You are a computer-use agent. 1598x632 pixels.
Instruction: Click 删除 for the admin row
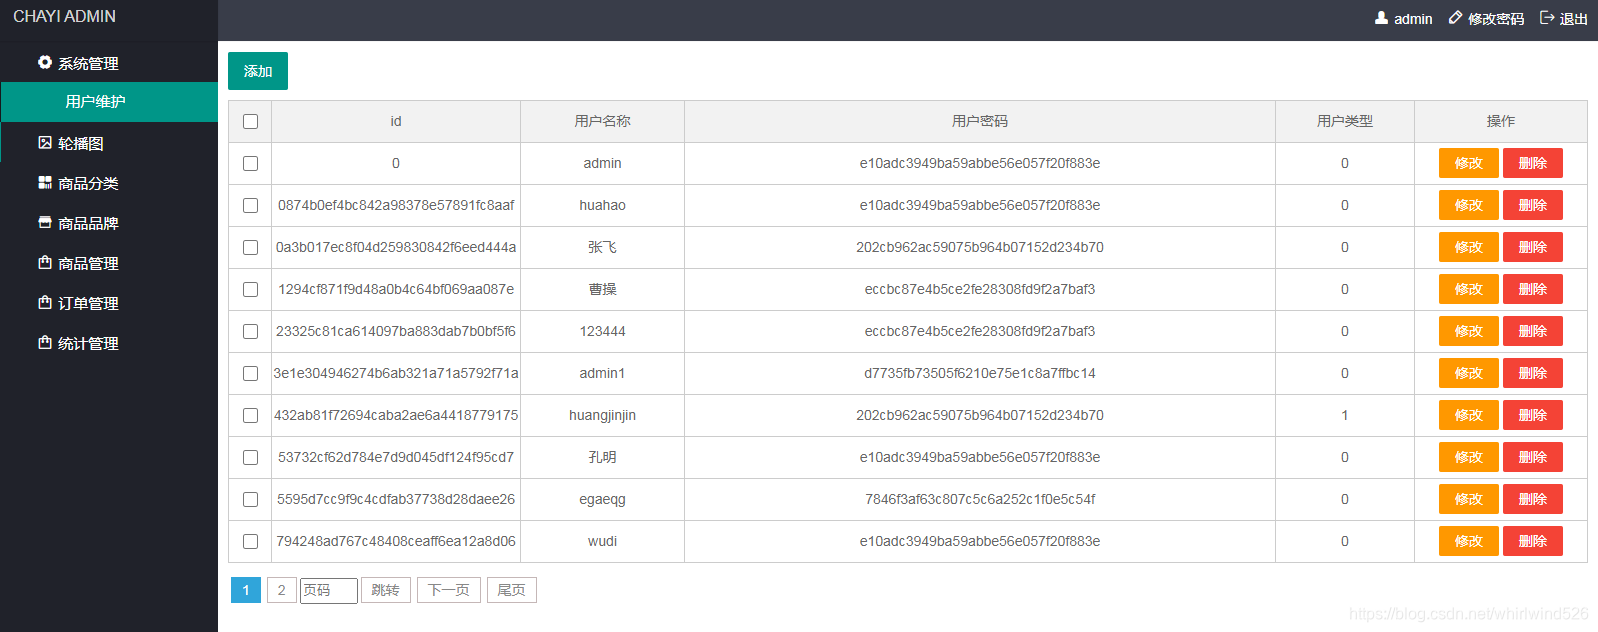[x=1533, y=163]
